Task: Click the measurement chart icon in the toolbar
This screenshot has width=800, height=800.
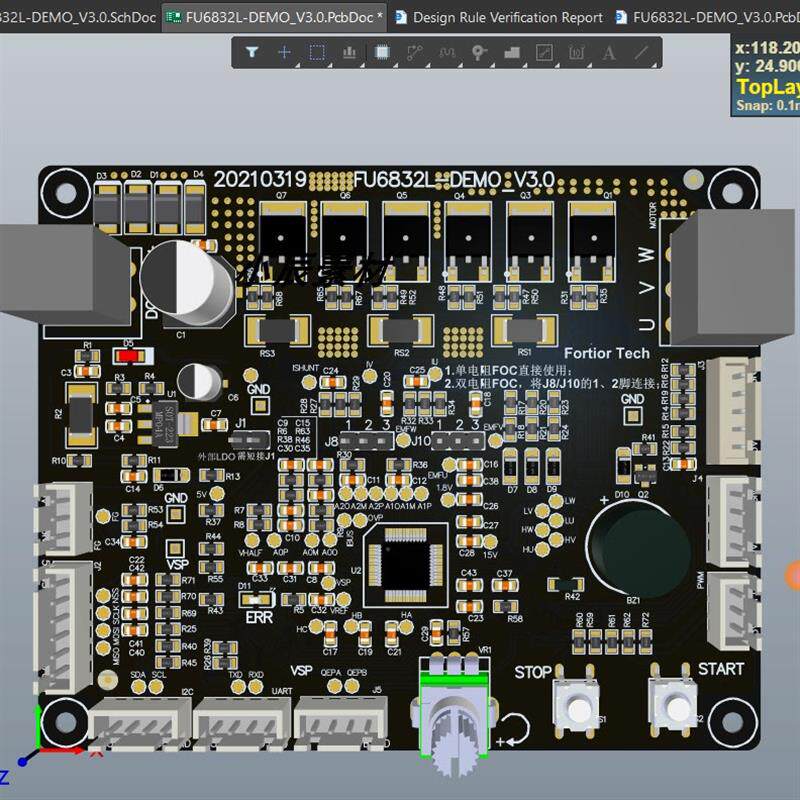Action: tap(348, 50)
